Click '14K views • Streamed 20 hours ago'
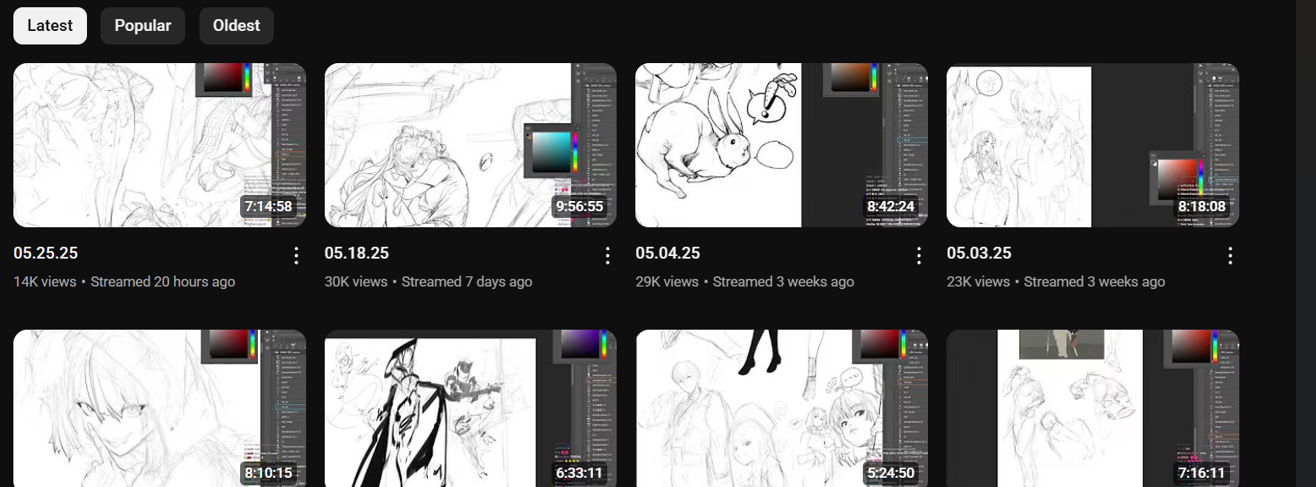 point(124,282)
